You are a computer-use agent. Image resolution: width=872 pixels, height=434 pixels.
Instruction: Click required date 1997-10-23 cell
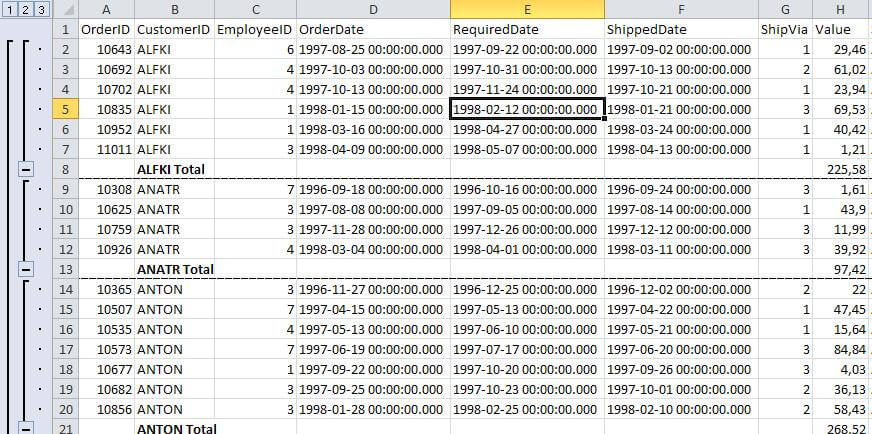(x=527, y=390)
